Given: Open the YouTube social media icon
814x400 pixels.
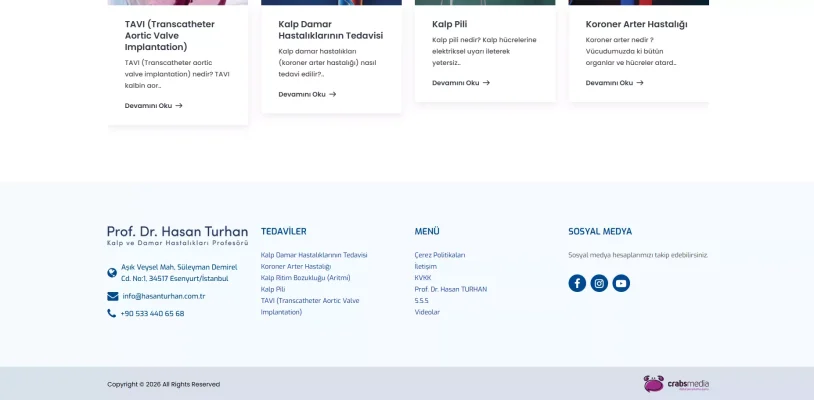Looking at the screenshot, I should (621, 283).
